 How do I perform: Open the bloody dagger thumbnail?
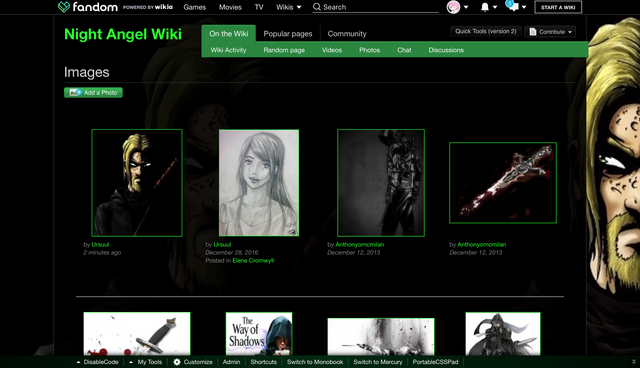tap(503, 183)
